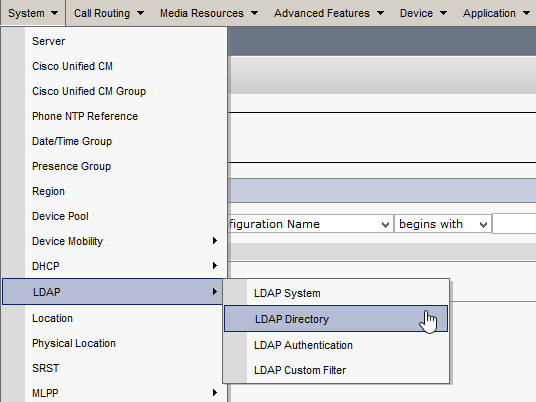This screenshot has height=402, width=536.
Task: Open LDAP Custom Filter entry
Action: 336,370
